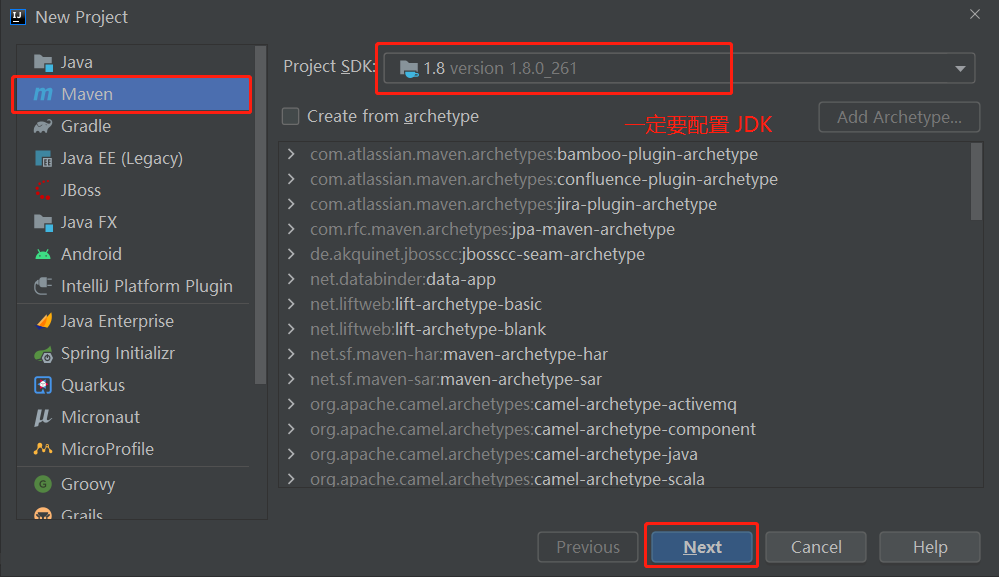Close the New Project dialog
Viewport: 999px width, 577px height.
(x=975, y=14)
